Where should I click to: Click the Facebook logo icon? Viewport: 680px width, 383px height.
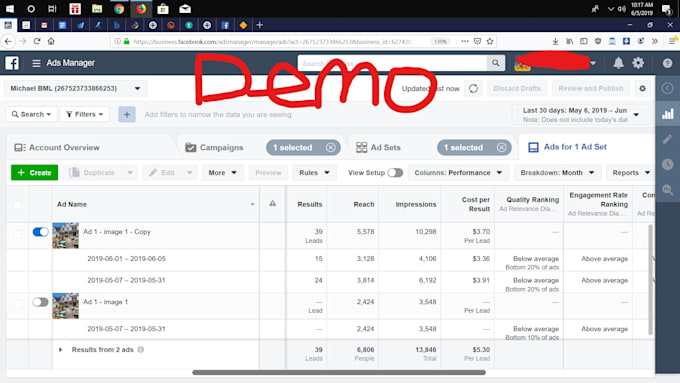(x=12, y=63)
